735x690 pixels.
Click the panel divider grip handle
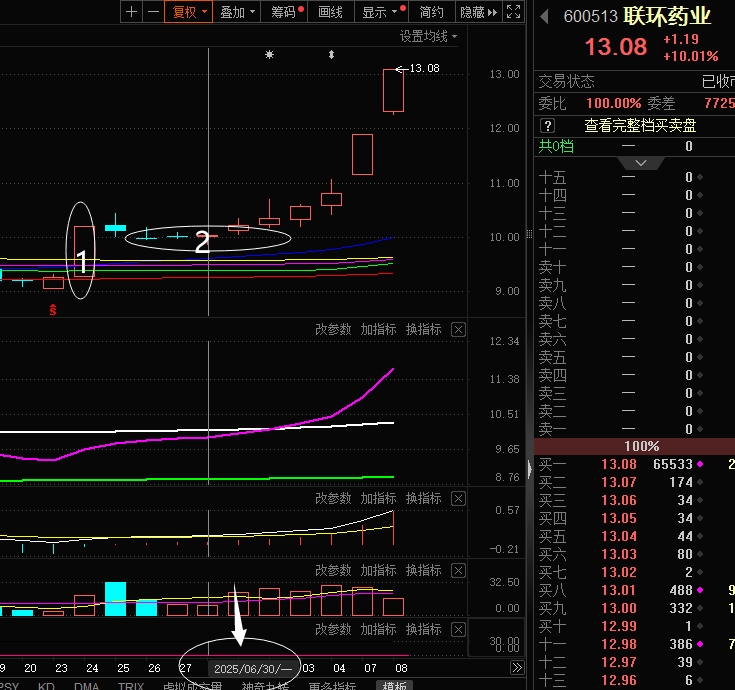pos(529,233)
